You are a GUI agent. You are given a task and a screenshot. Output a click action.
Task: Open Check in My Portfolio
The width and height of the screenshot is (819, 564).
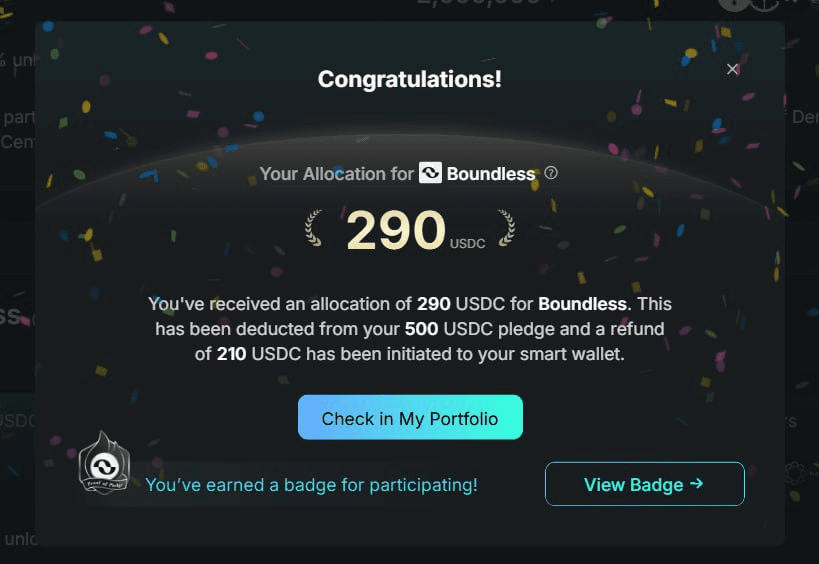coord(410,417)
